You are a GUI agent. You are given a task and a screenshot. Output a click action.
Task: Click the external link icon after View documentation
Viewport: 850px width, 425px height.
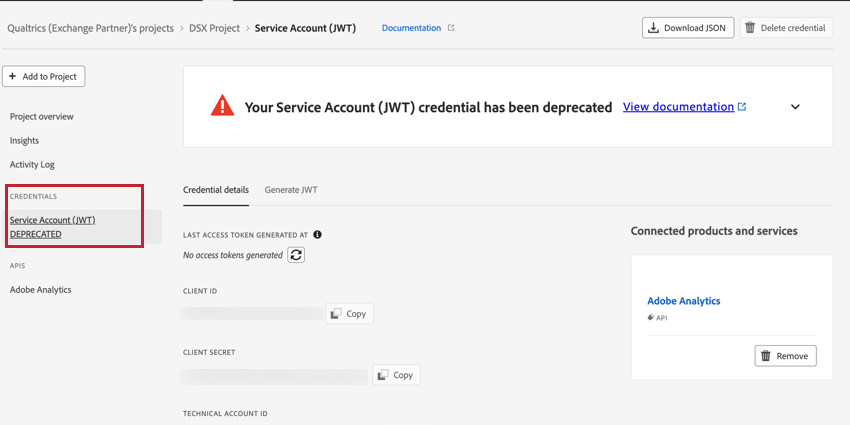pyautogui.click(x=742, y=107)
